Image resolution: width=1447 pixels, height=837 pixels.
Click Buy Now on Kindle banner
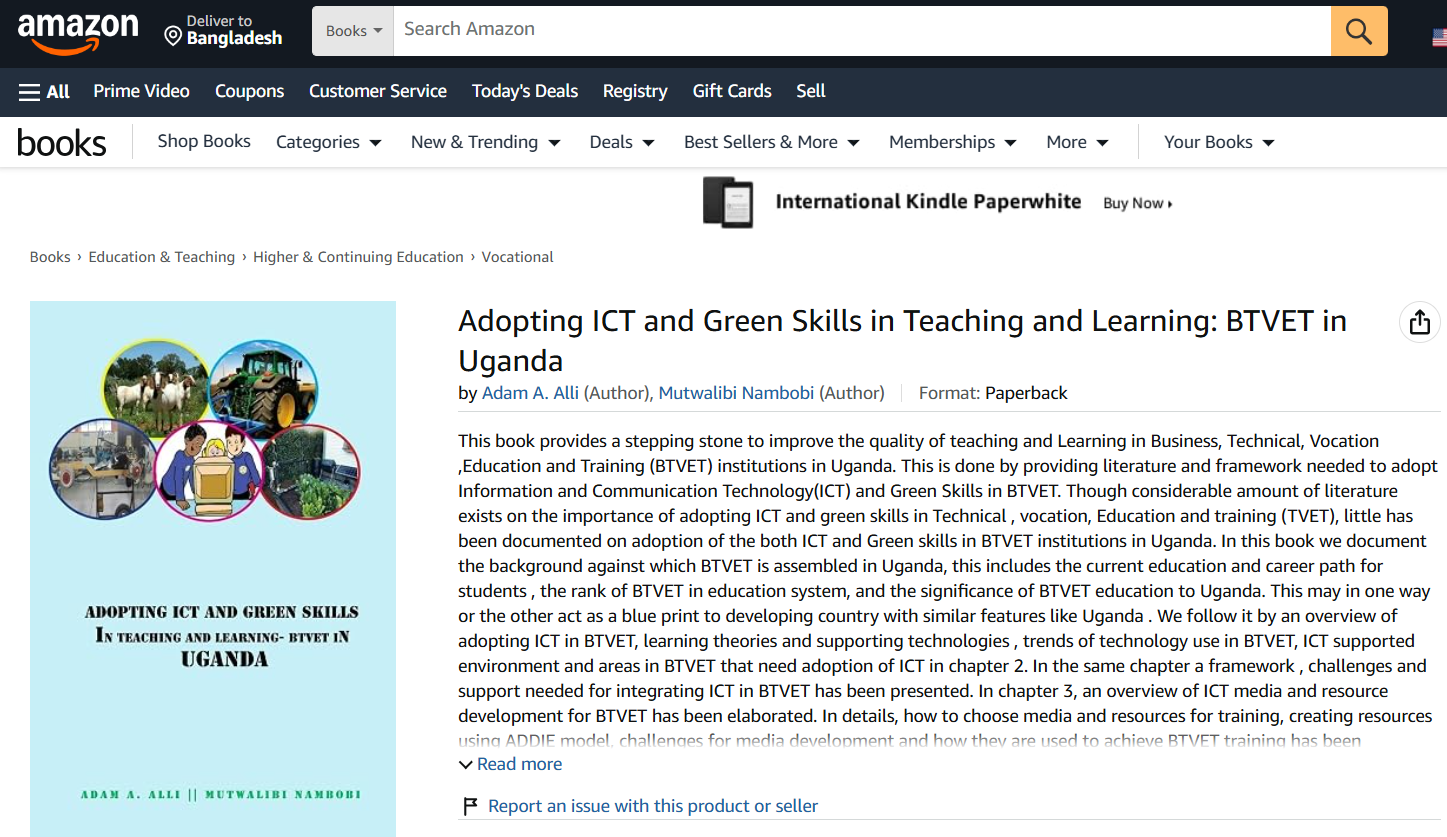(x=1138, y=203)
